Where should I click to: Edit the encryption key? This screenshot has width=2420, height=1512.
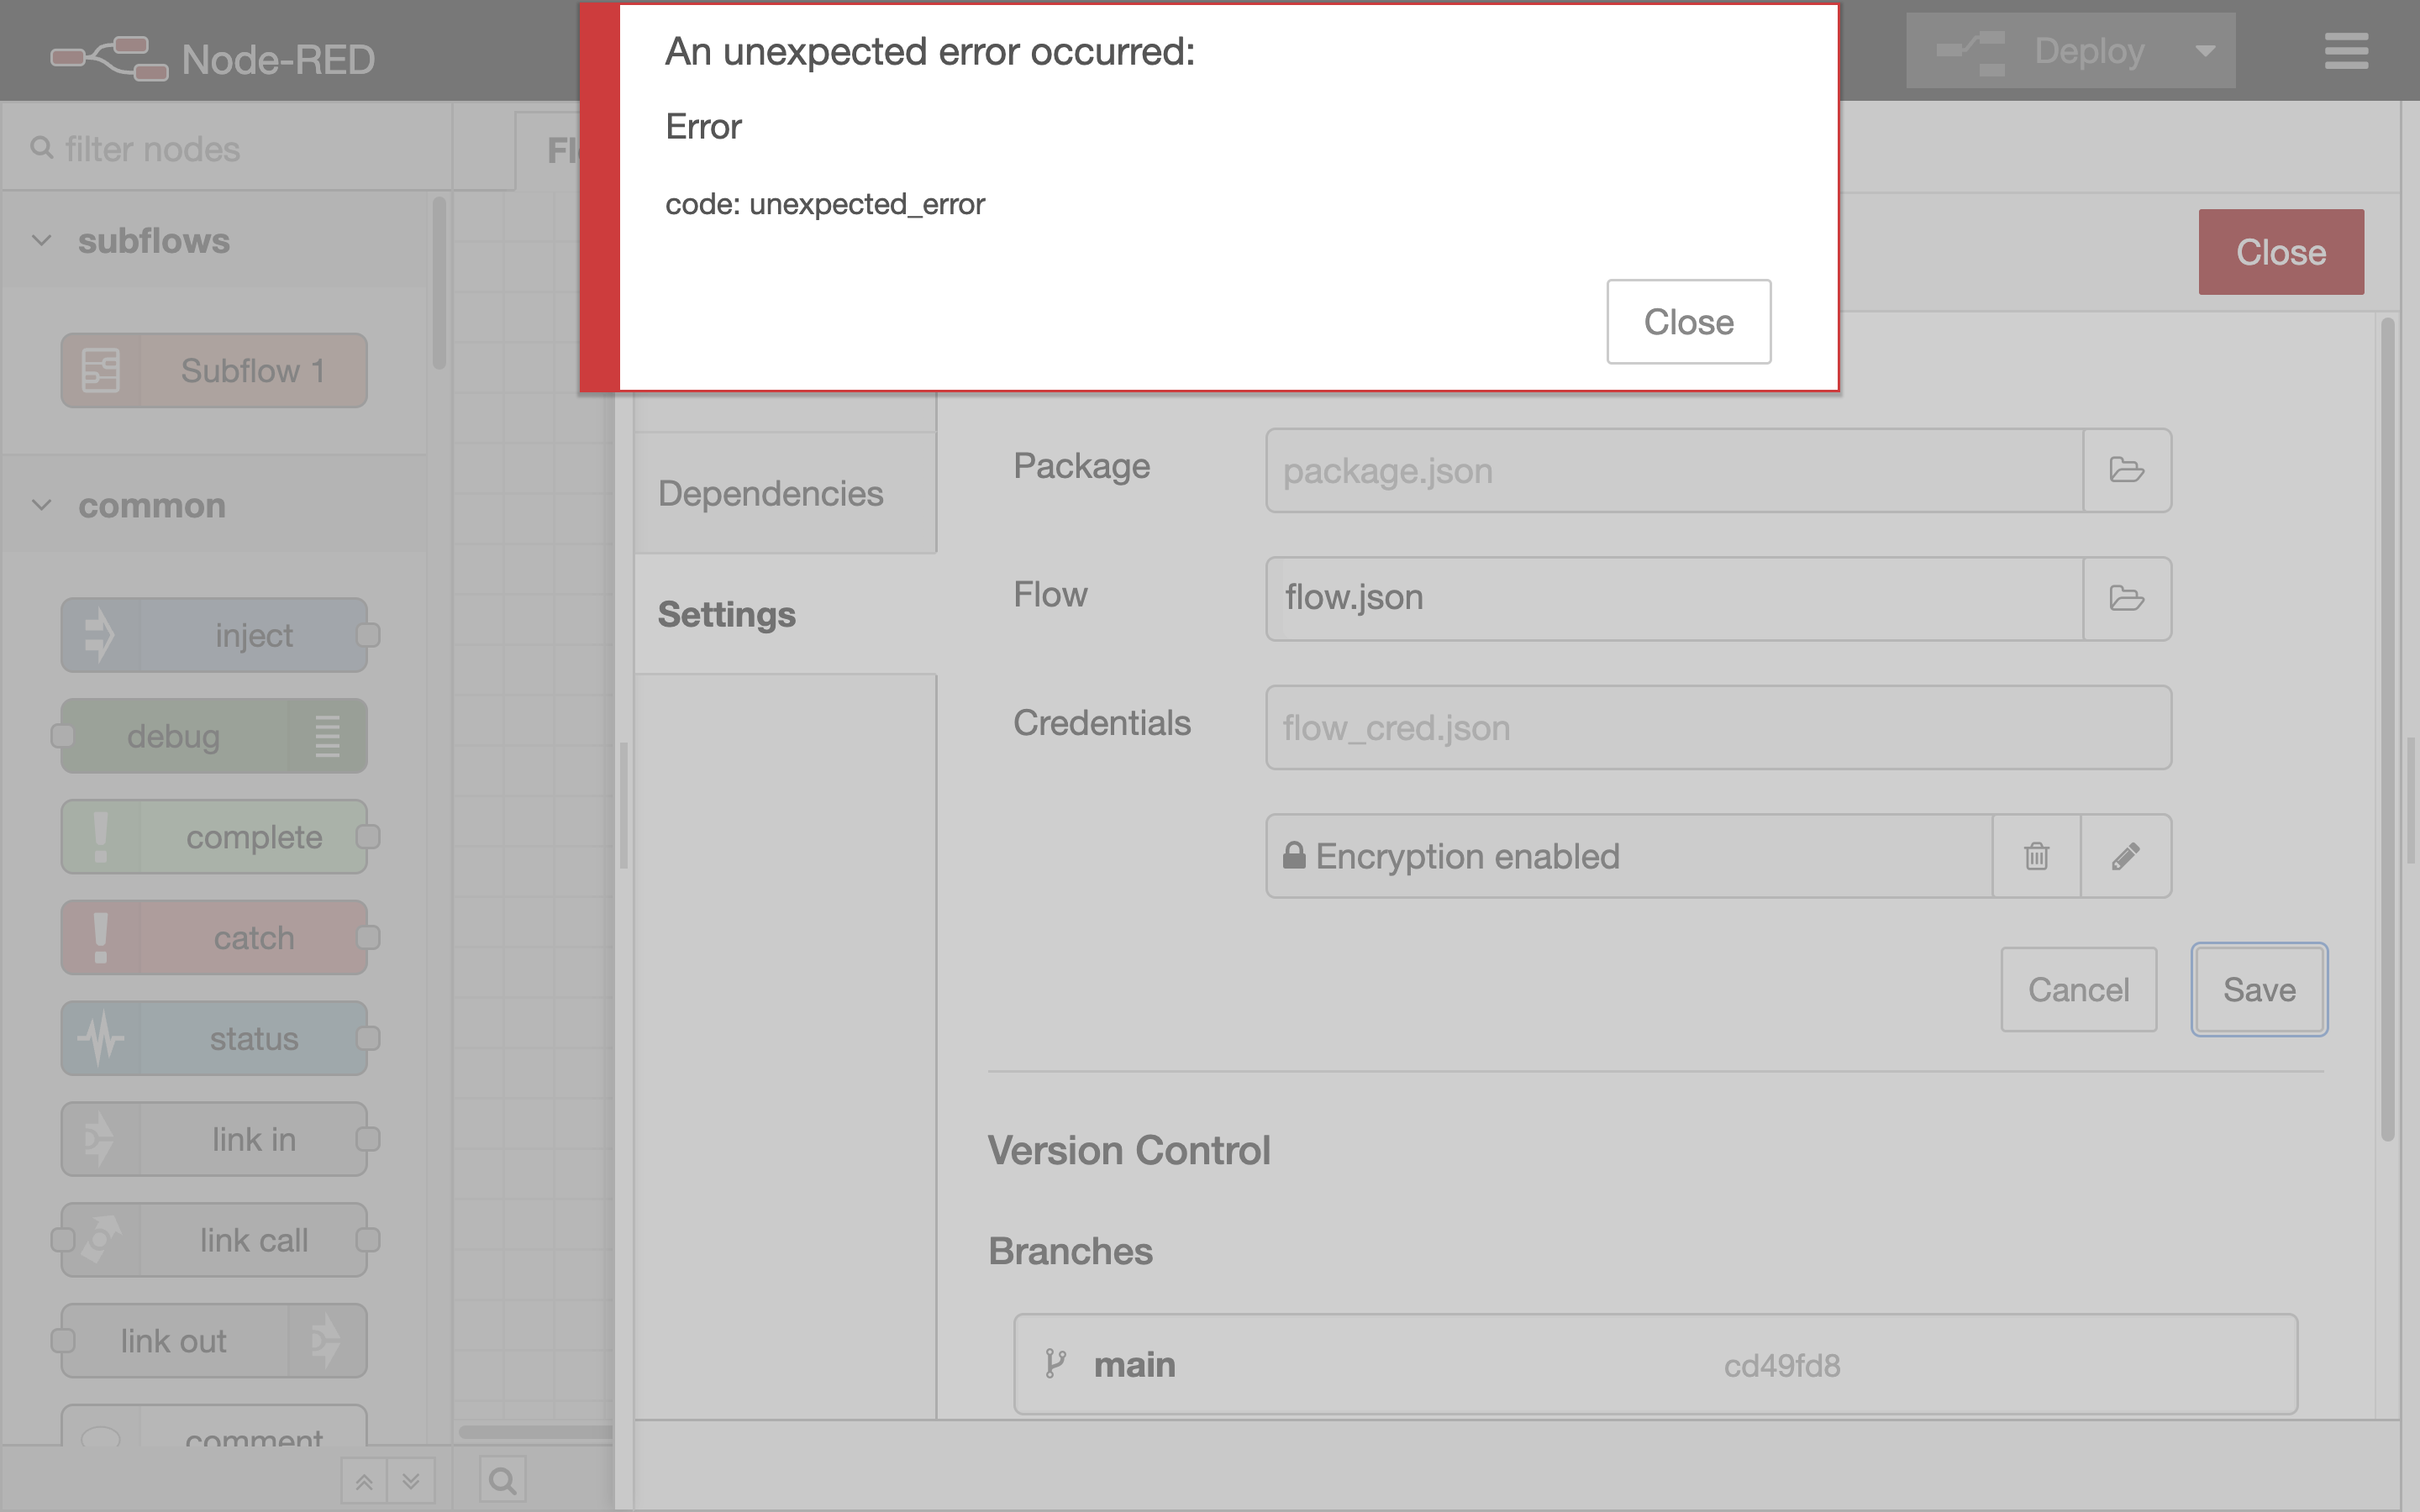pyautogui.click(x=2126, y=856)
